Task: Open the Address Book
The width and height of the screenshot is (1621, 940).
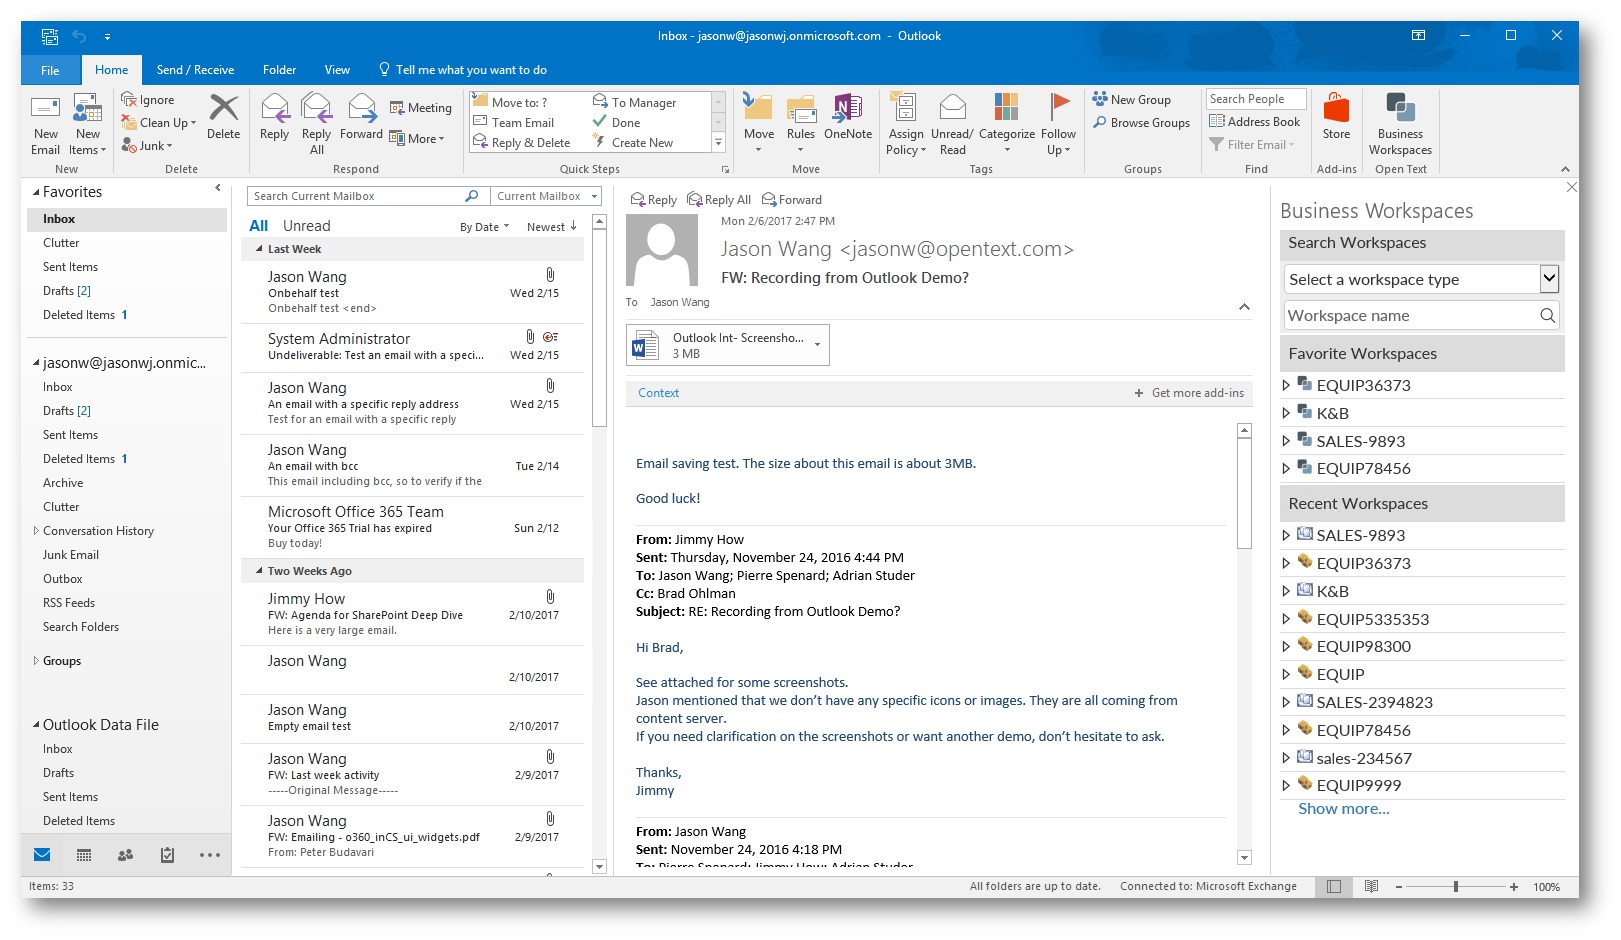Action: (1255, 122)
